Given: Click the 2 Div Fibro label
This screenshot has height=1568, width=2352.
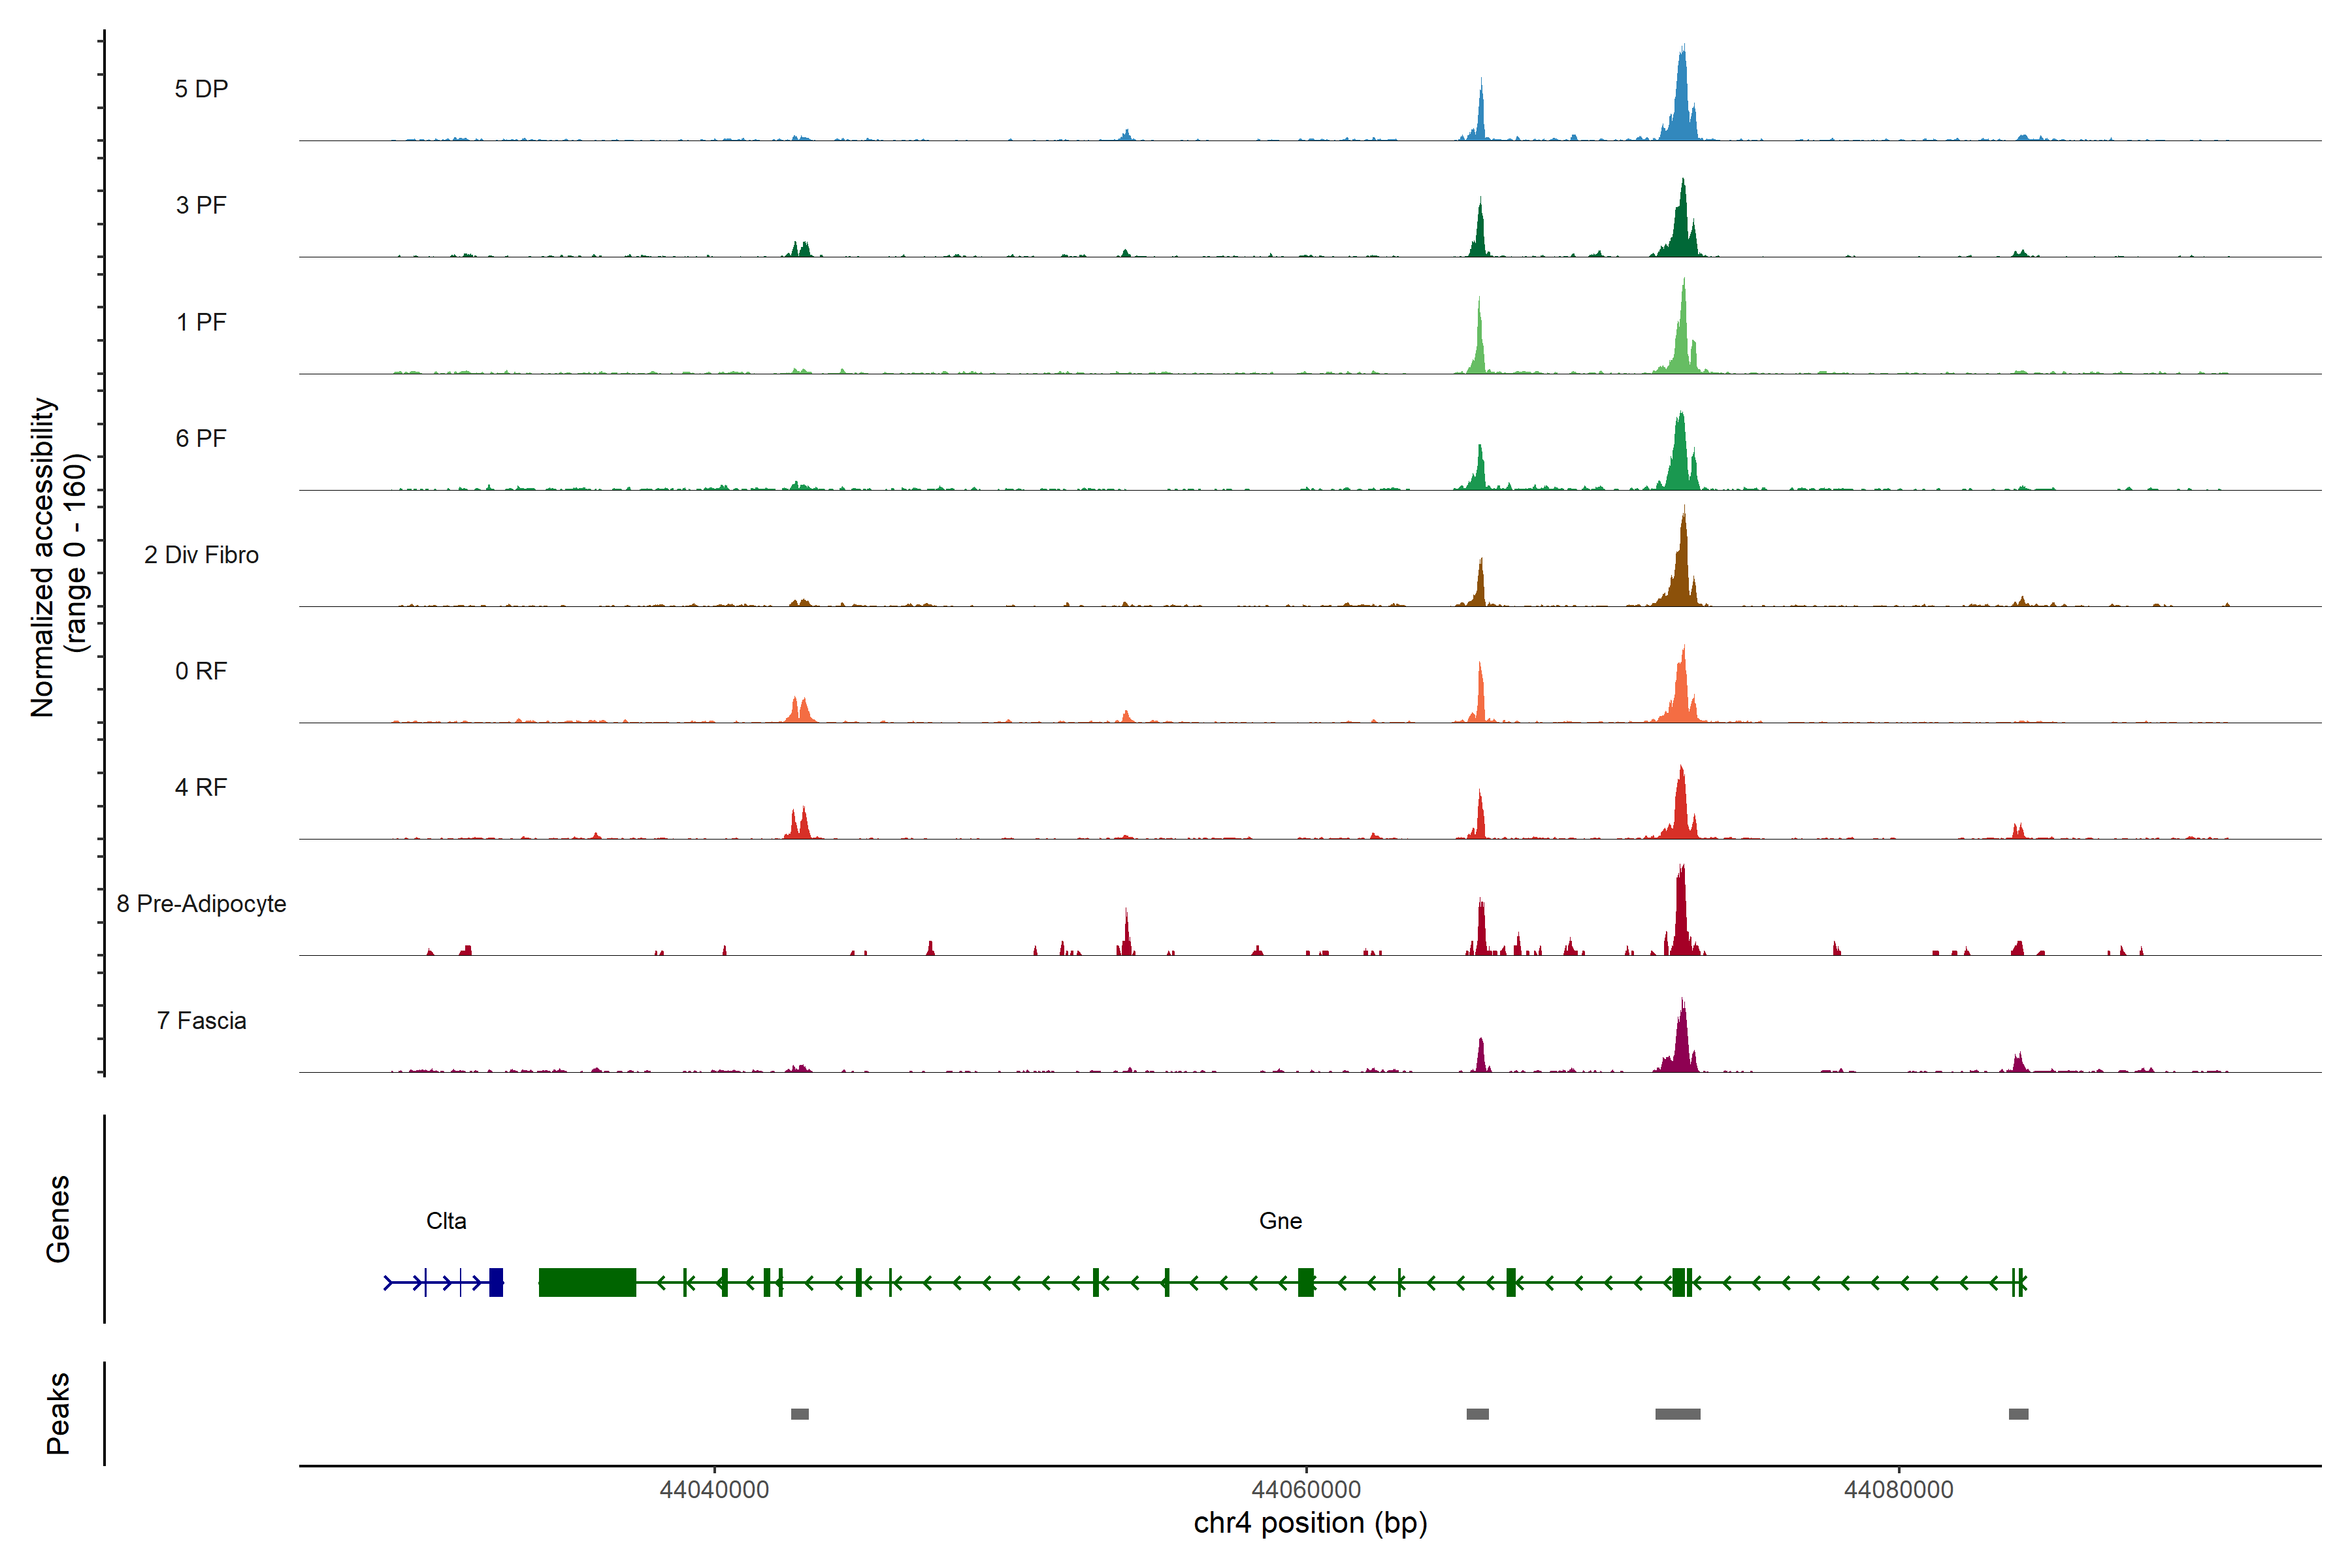Looking at the screenshot, I should tap(201, 555).
